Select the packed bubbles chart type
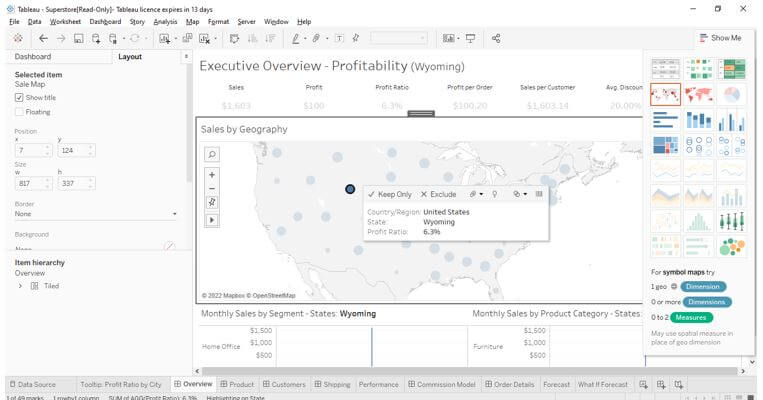The width and height of the screenshot is (763, 400). 731,247
